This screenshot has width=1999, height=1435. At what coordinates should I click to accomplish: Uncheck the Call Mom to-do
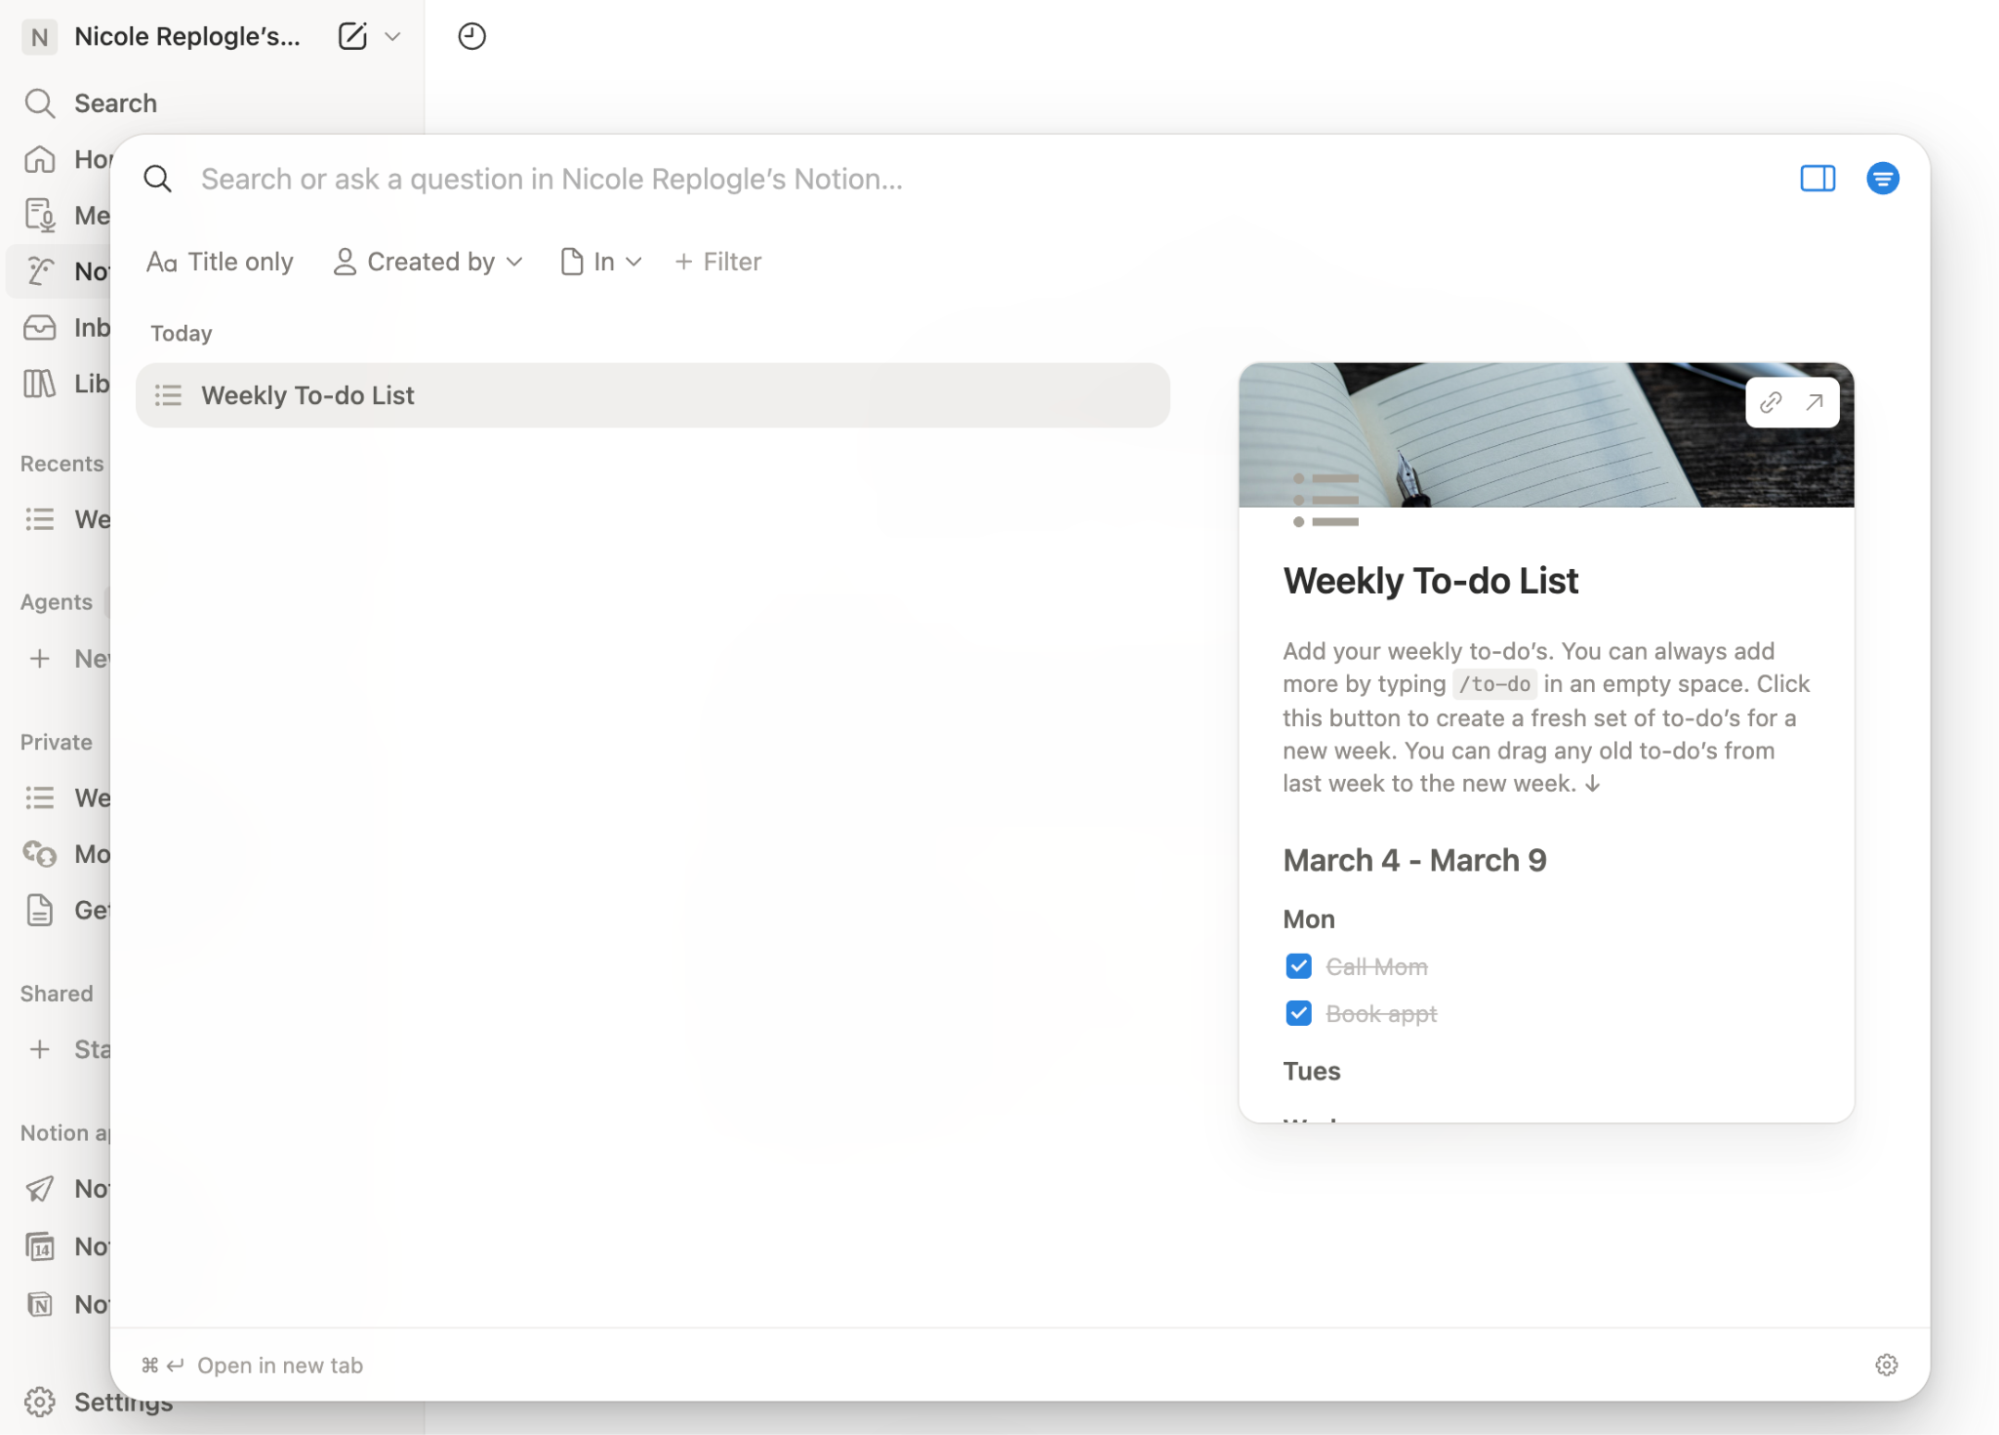click(1297, 965)
